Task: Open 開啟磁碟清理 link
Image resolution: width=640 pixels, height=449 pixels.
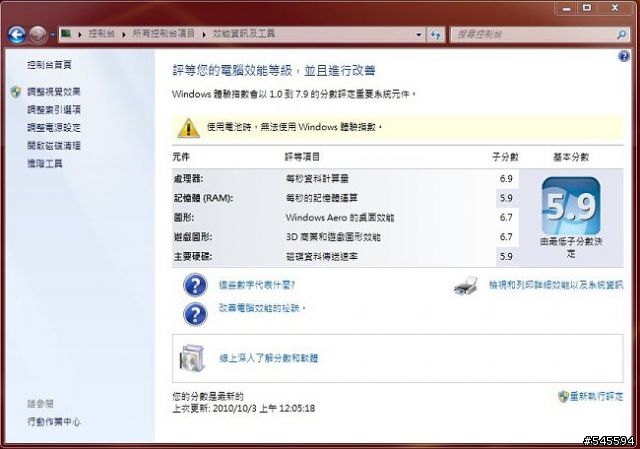Action: [54, 145]
